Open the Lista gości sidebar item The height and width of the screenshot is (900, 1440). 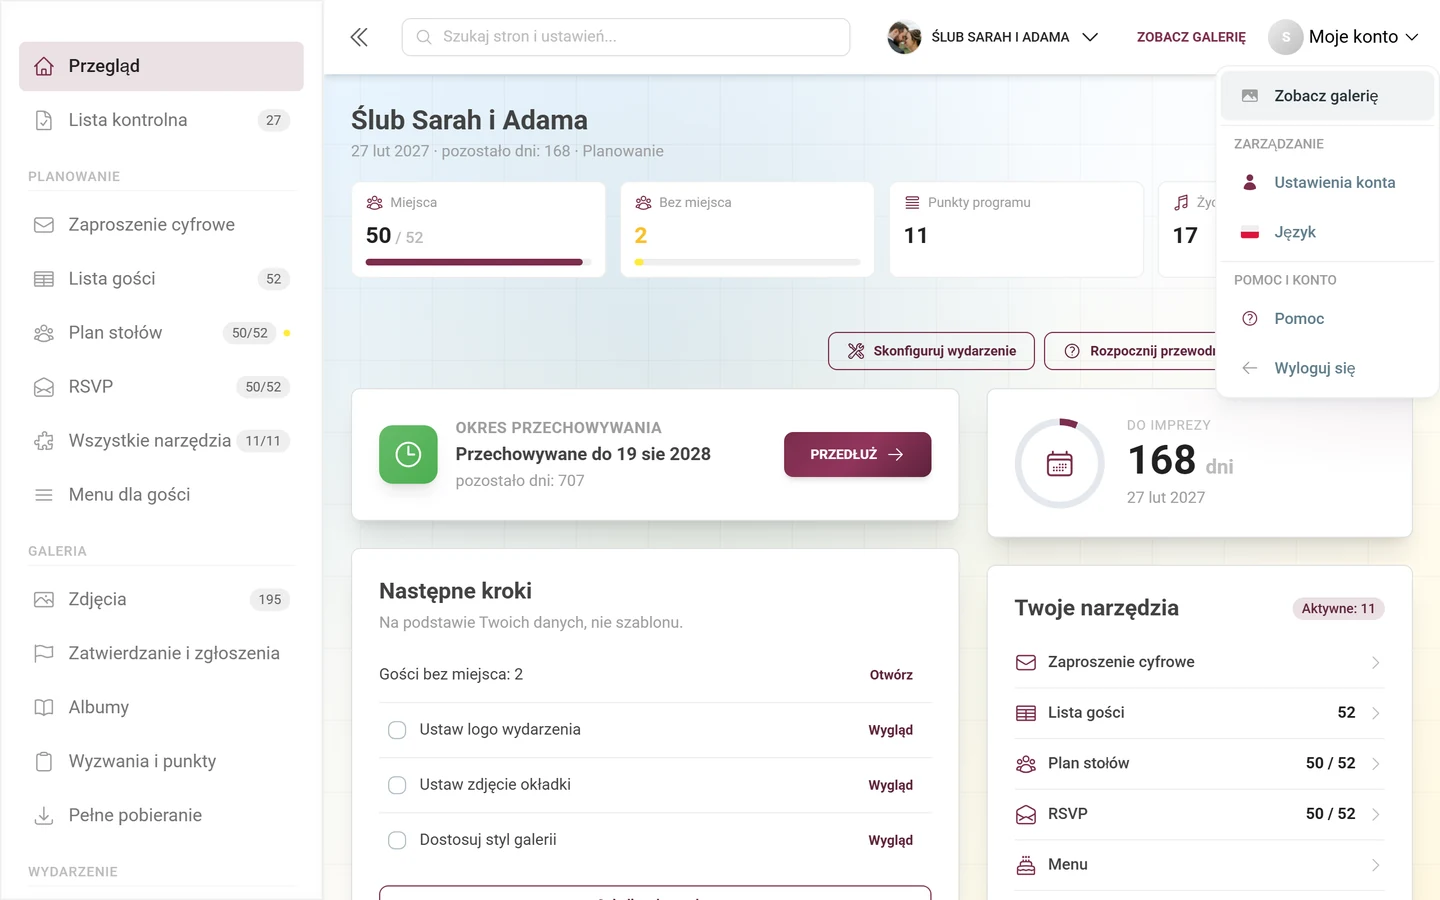pyautogui.click(x=161, y=279)
